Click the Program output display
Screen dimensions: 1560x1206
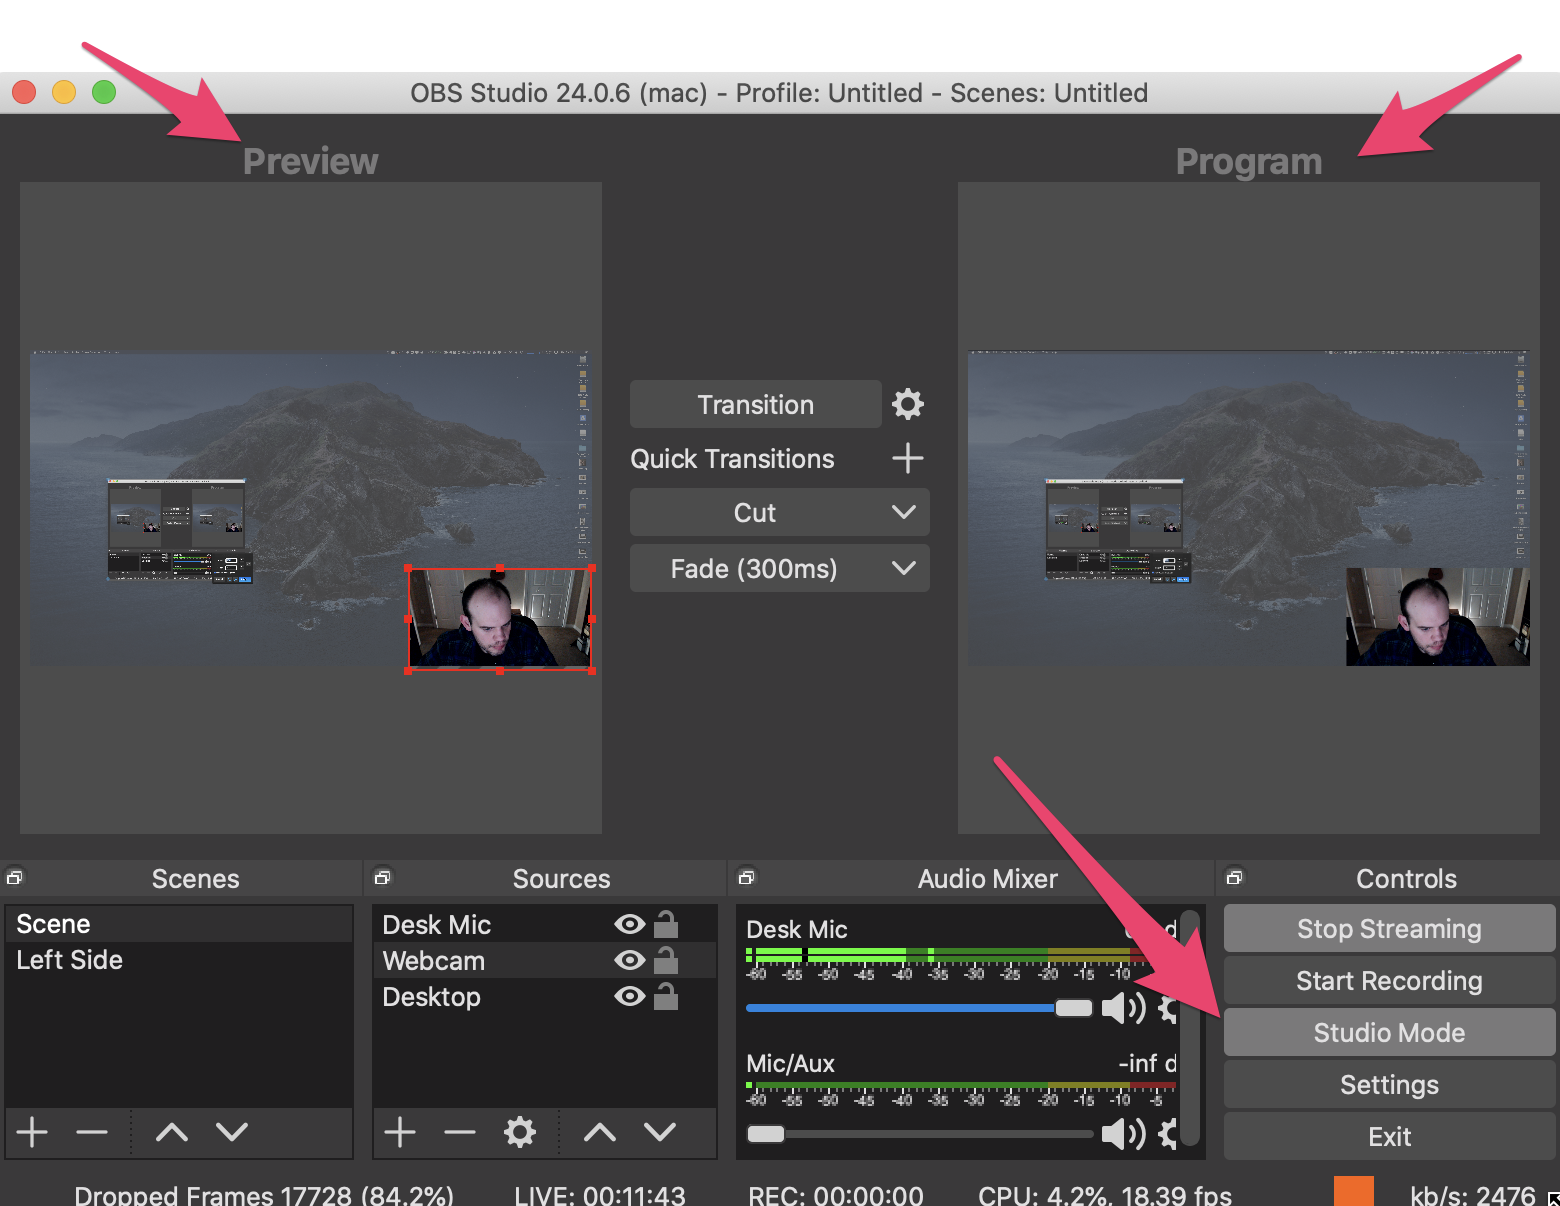point(1248,508)
